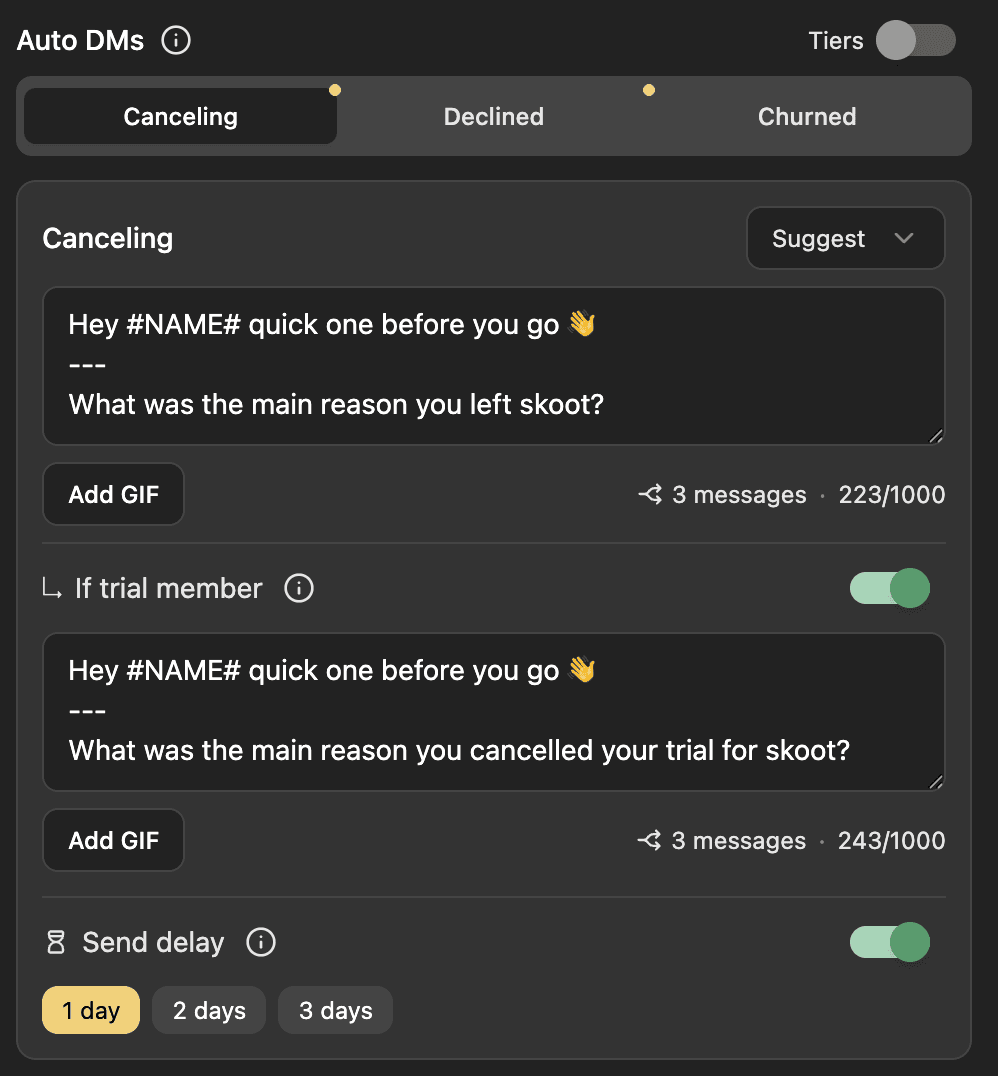The image size is (998, 1076).
Task: Click Add GIF under the Canceling message
Action: [113, 494]
